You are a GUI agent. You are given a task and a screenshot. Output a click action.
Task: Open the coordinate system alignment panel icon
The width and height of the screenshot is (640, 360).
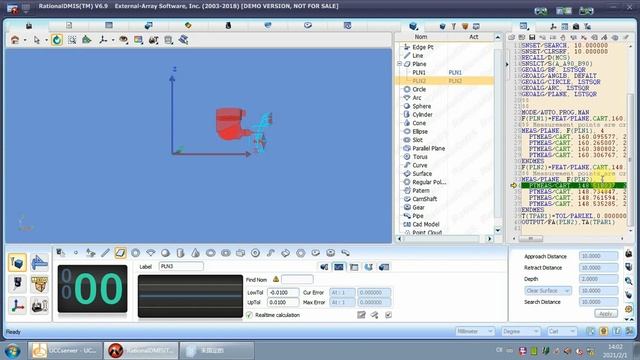17,305
